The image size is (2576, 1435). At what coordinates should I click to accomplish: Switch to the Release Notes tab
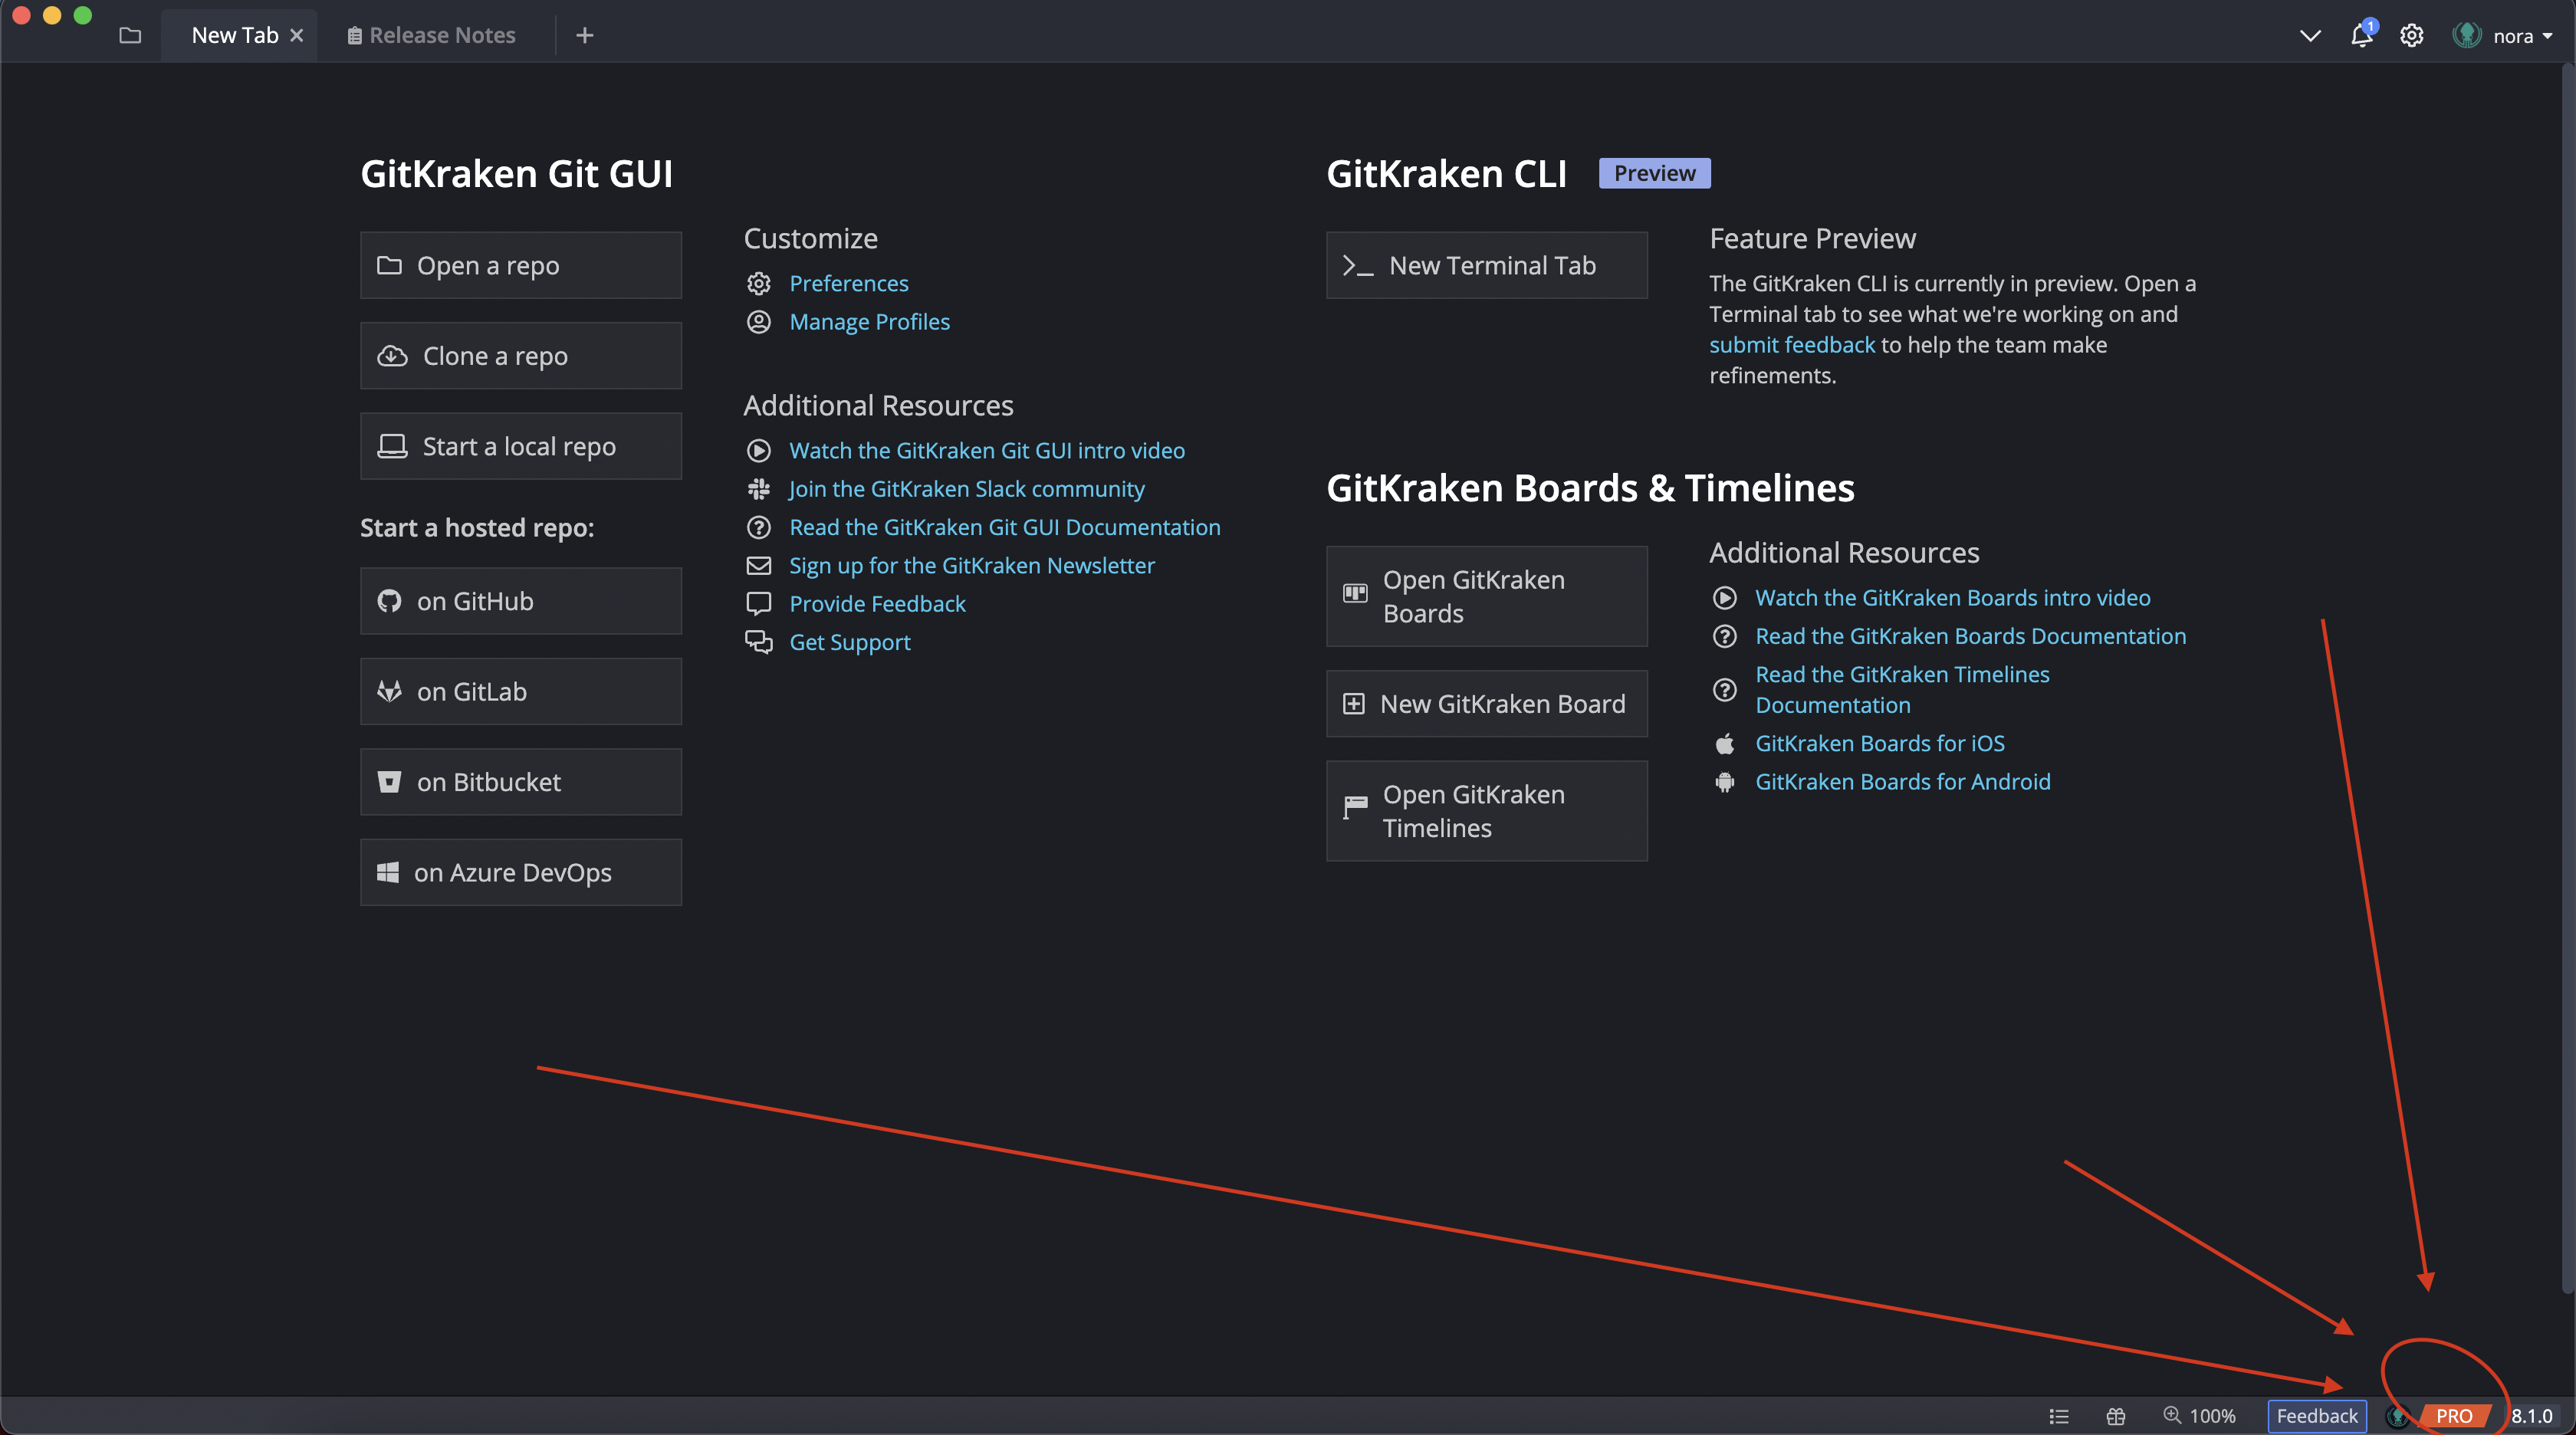coord(432,36)
